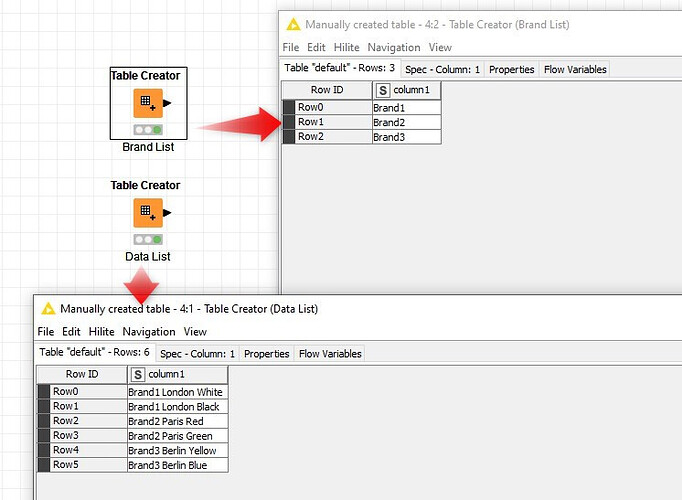Click Row3 hilite marker in Data List table
682x500 pixels.
point(44,435)
